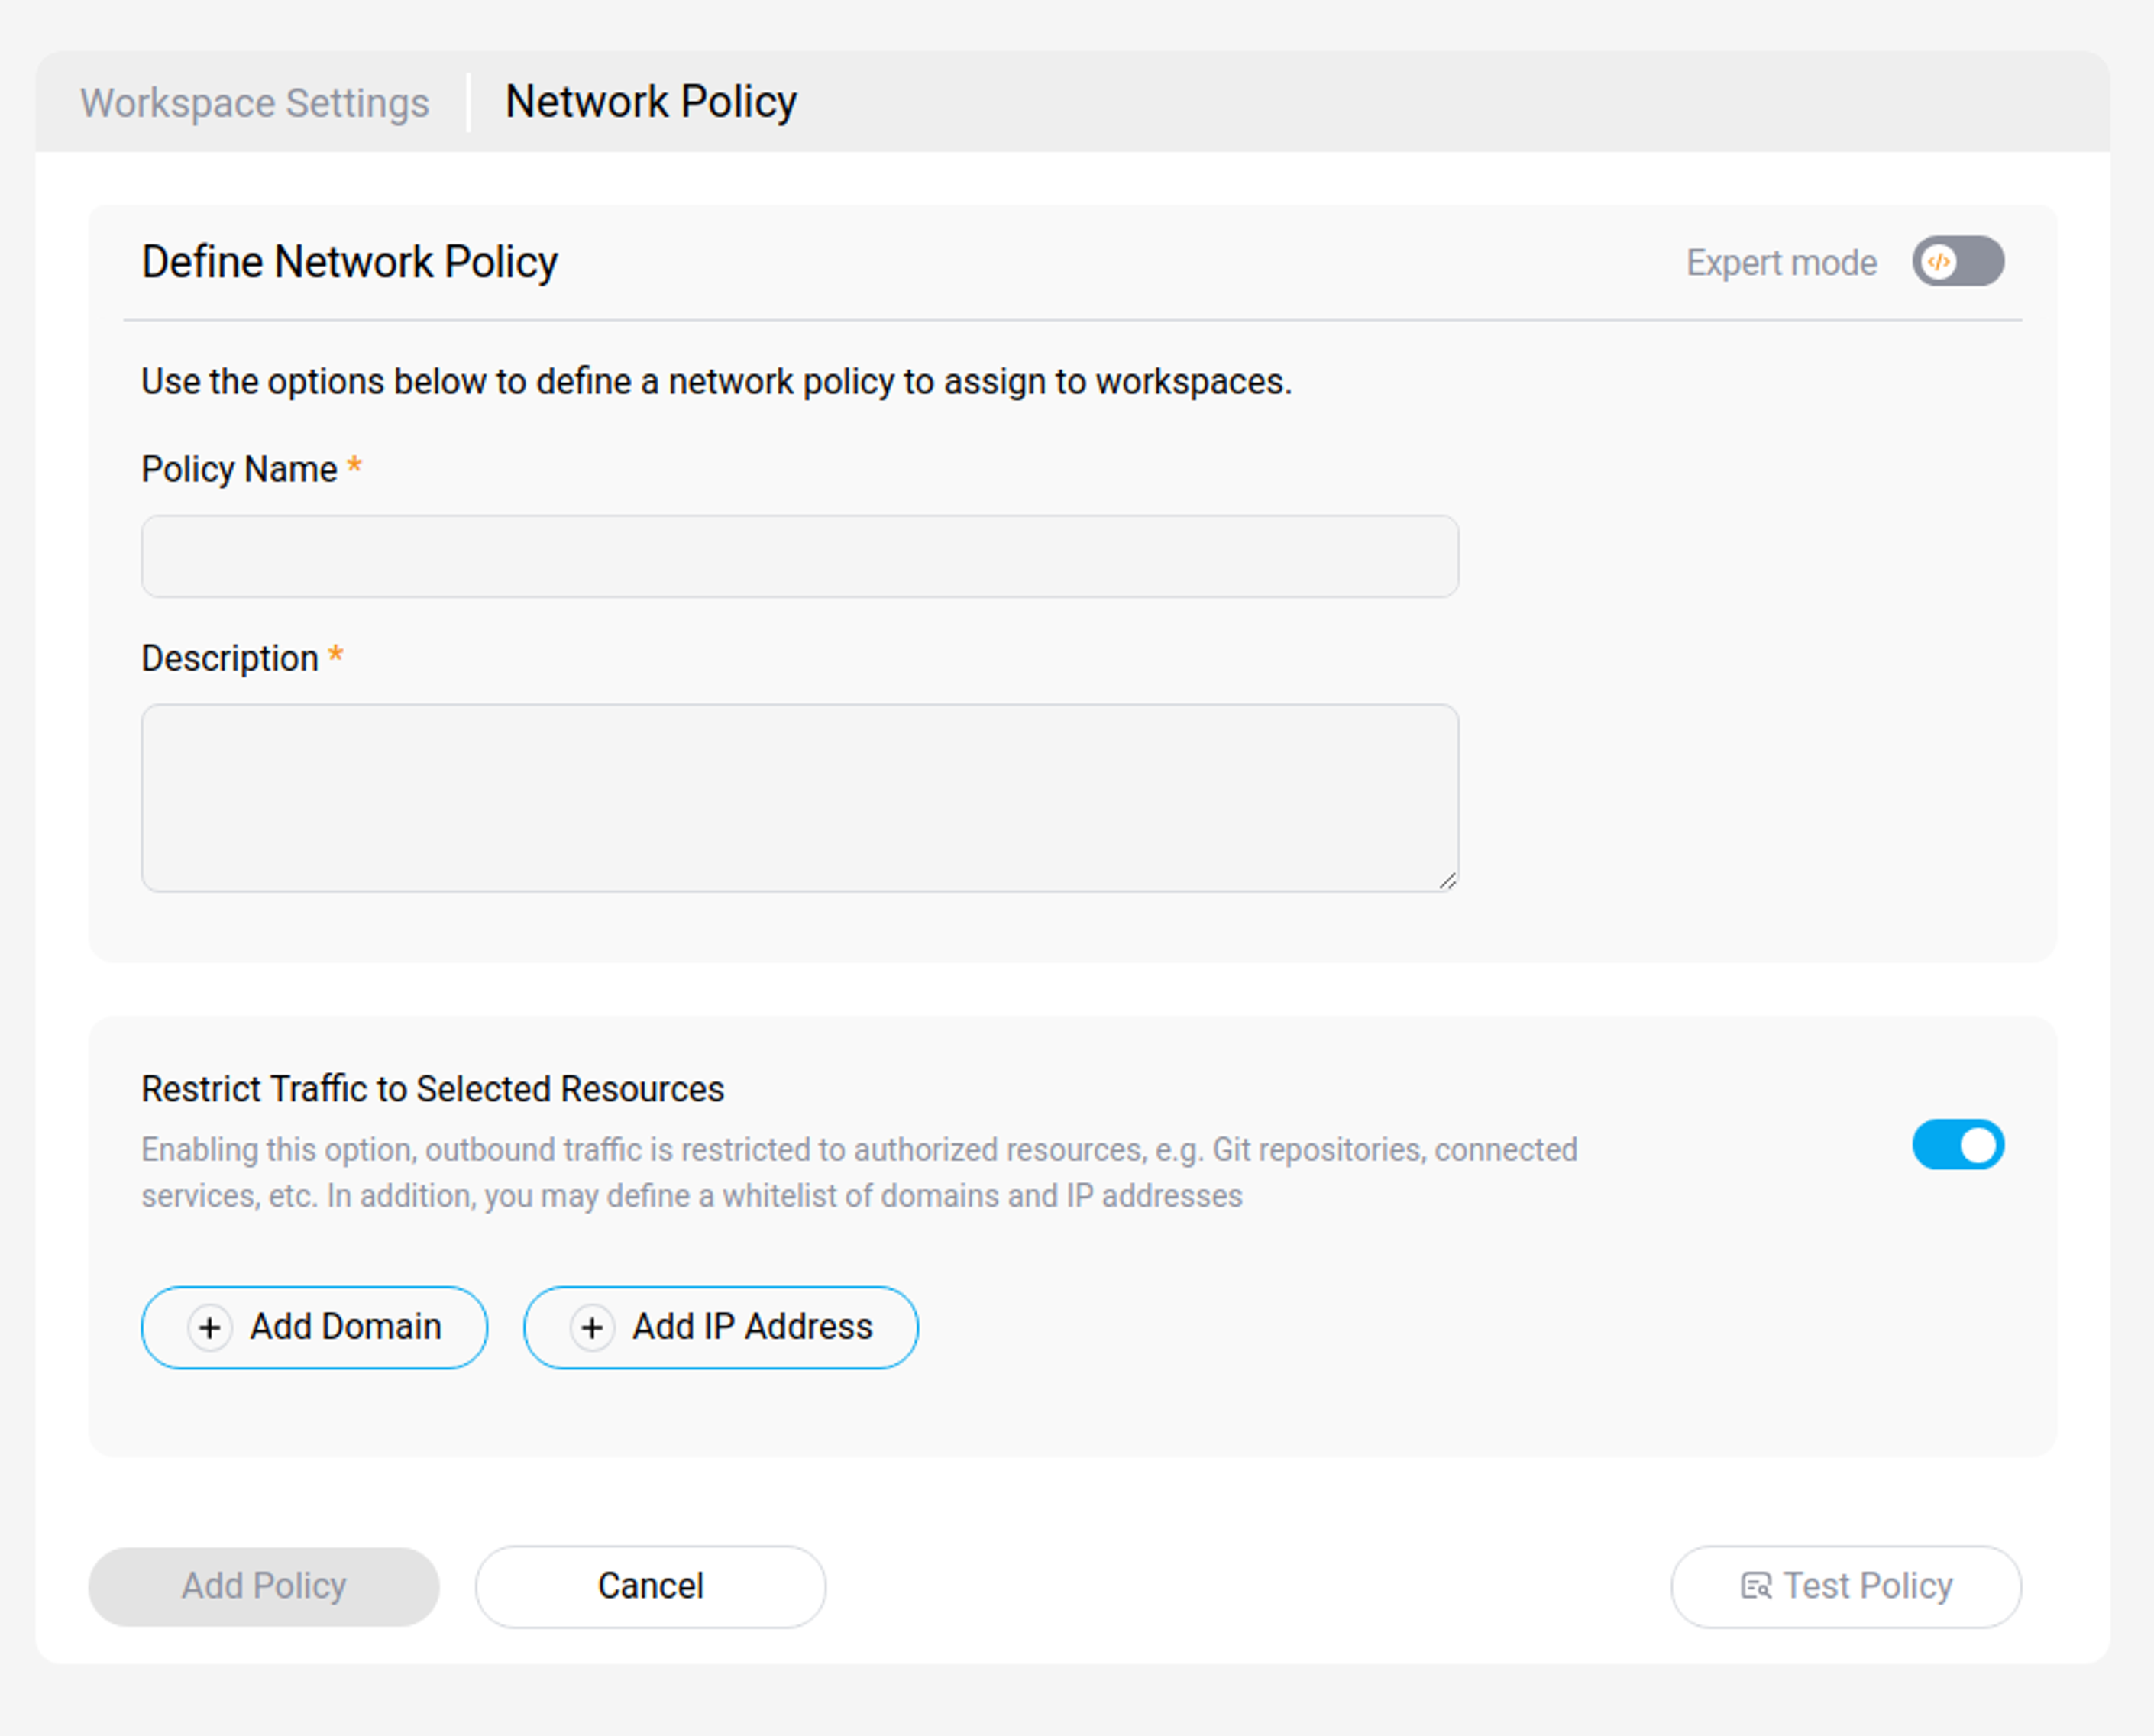Click the plus icon in Add IP Address
Viewport: 2154px width, 1736px height.
coord(591,1328)
